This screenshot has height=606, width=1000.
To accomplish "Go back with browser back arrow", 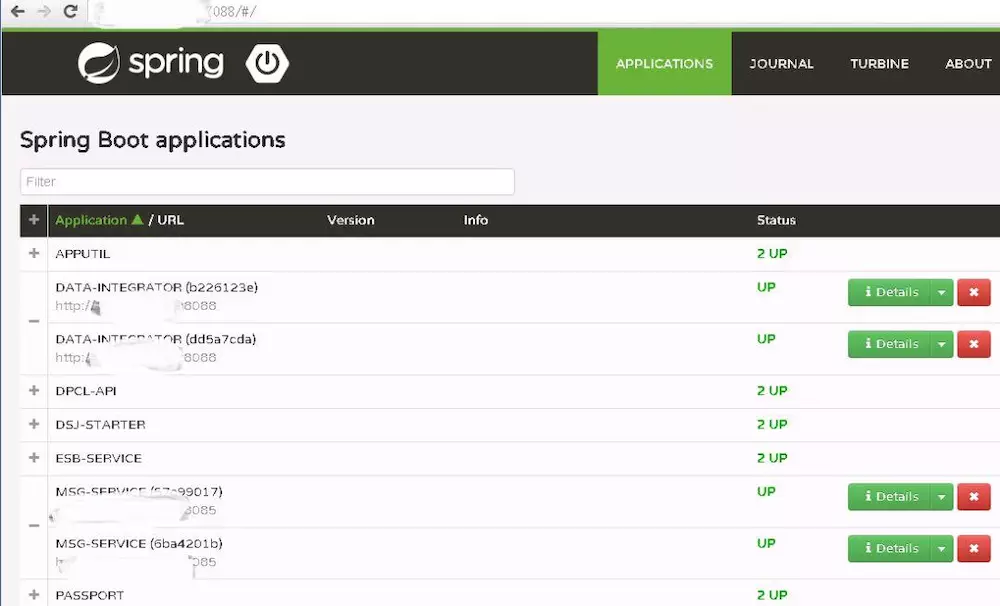I will [18, 11].
